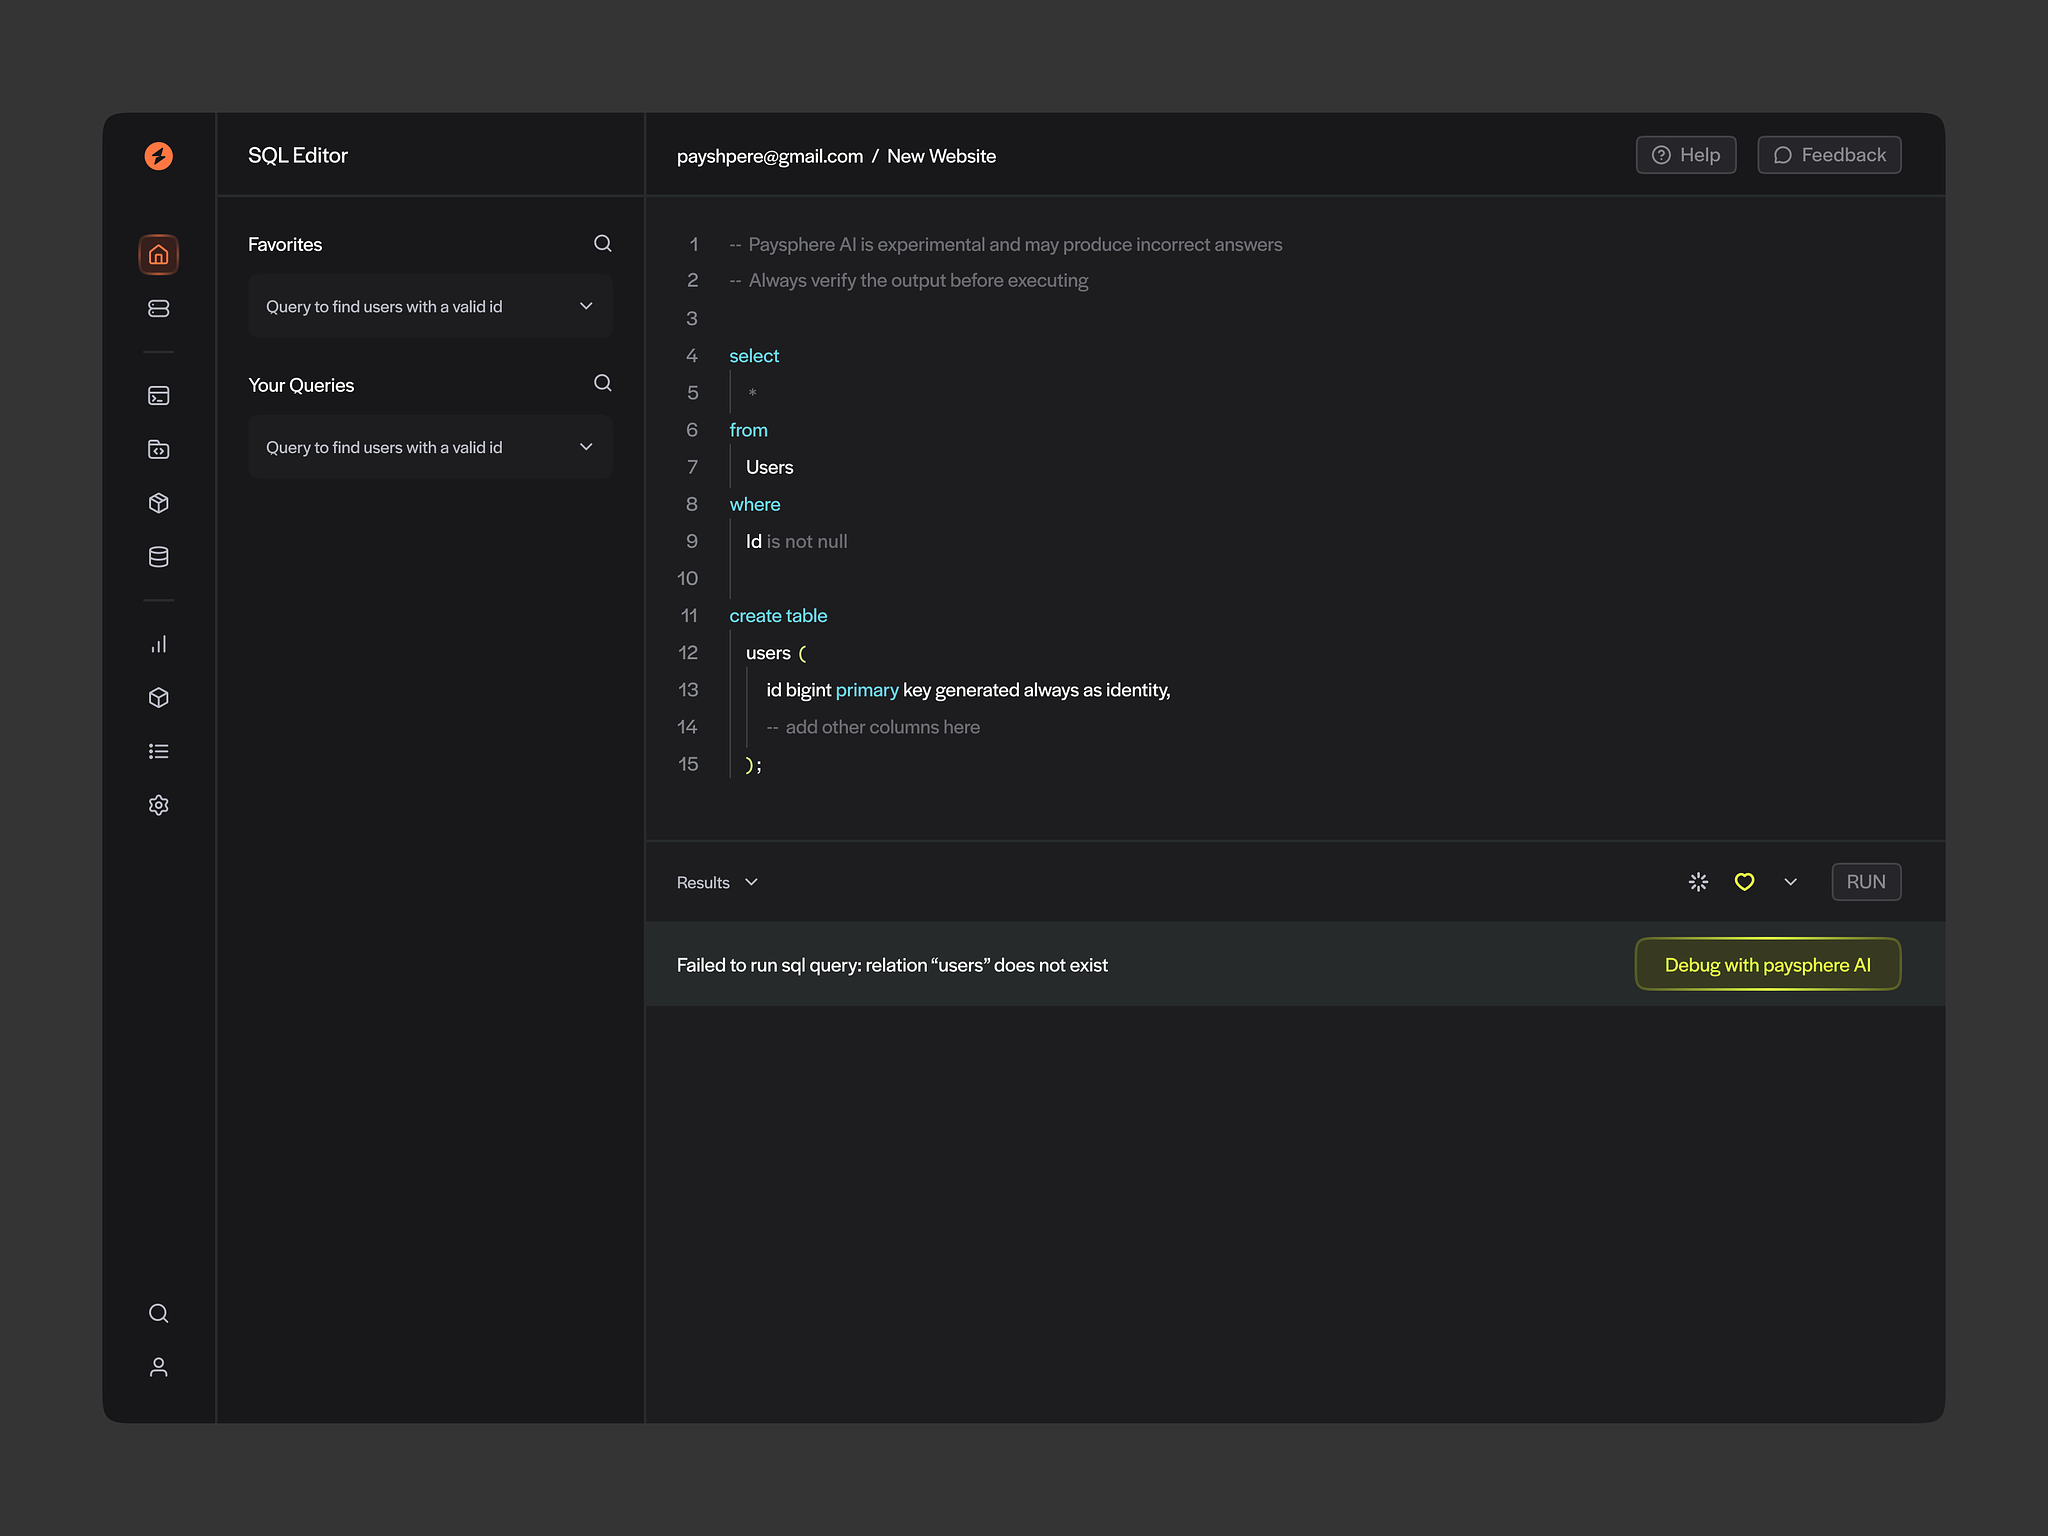
Task: Expand the Results dropdown
Action: tap(717, 882)
